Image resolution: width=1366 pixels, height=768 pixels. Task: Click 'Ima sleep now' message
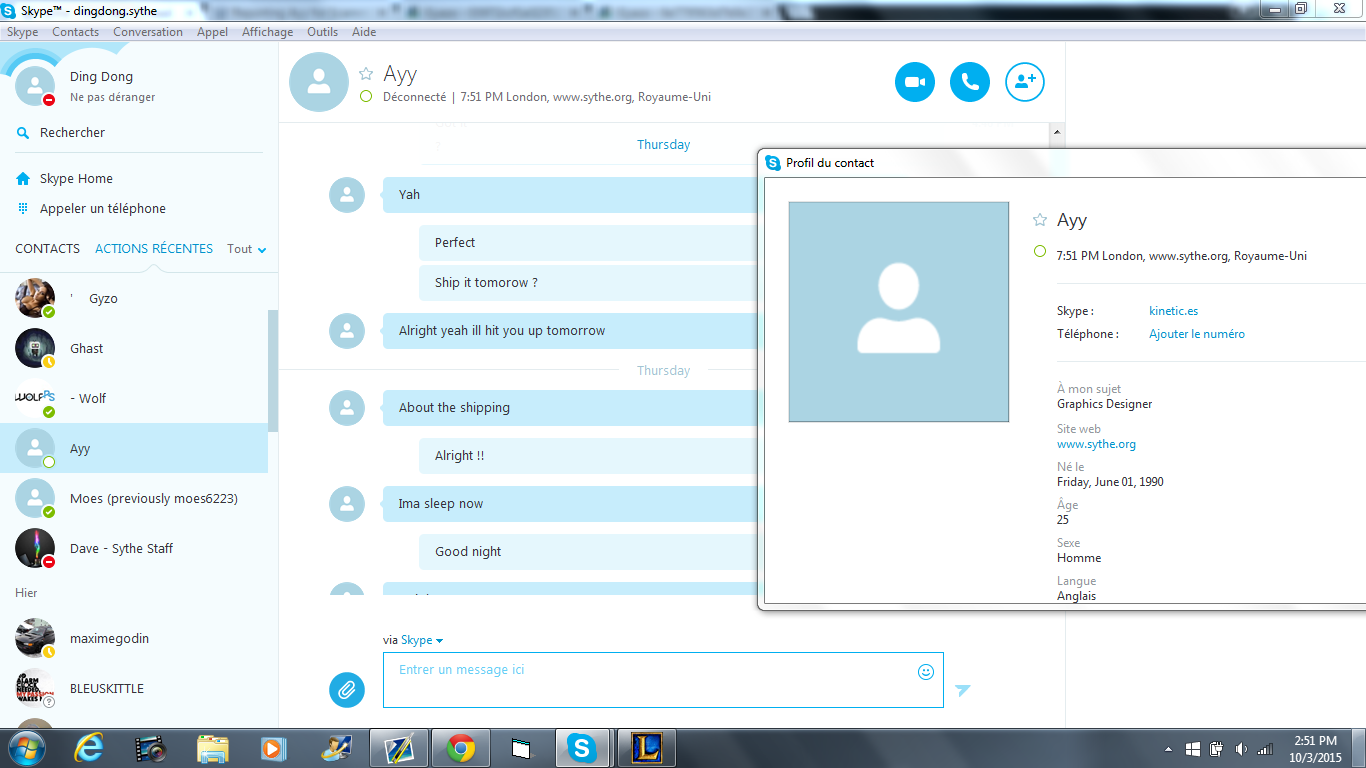pyautogui.click(x=569, y=504)
